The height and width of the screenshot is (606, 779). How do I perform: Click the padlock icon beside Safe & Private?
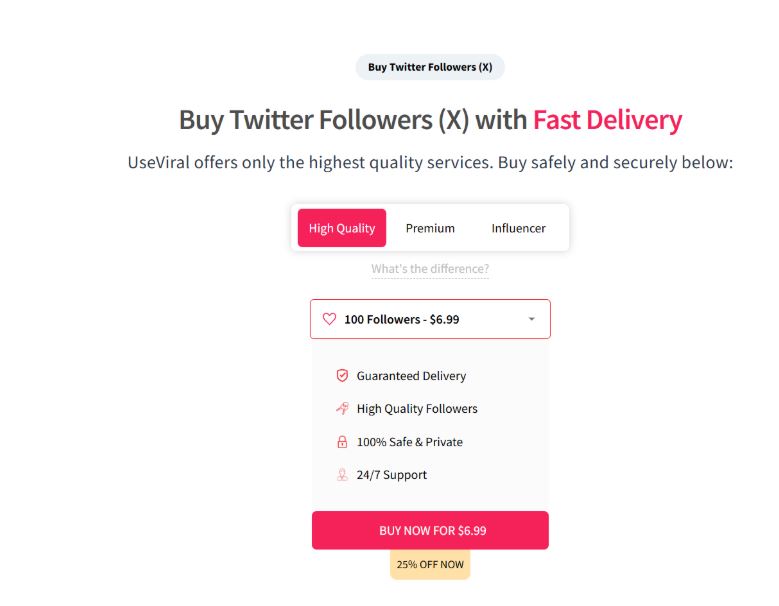pos(342,442)
